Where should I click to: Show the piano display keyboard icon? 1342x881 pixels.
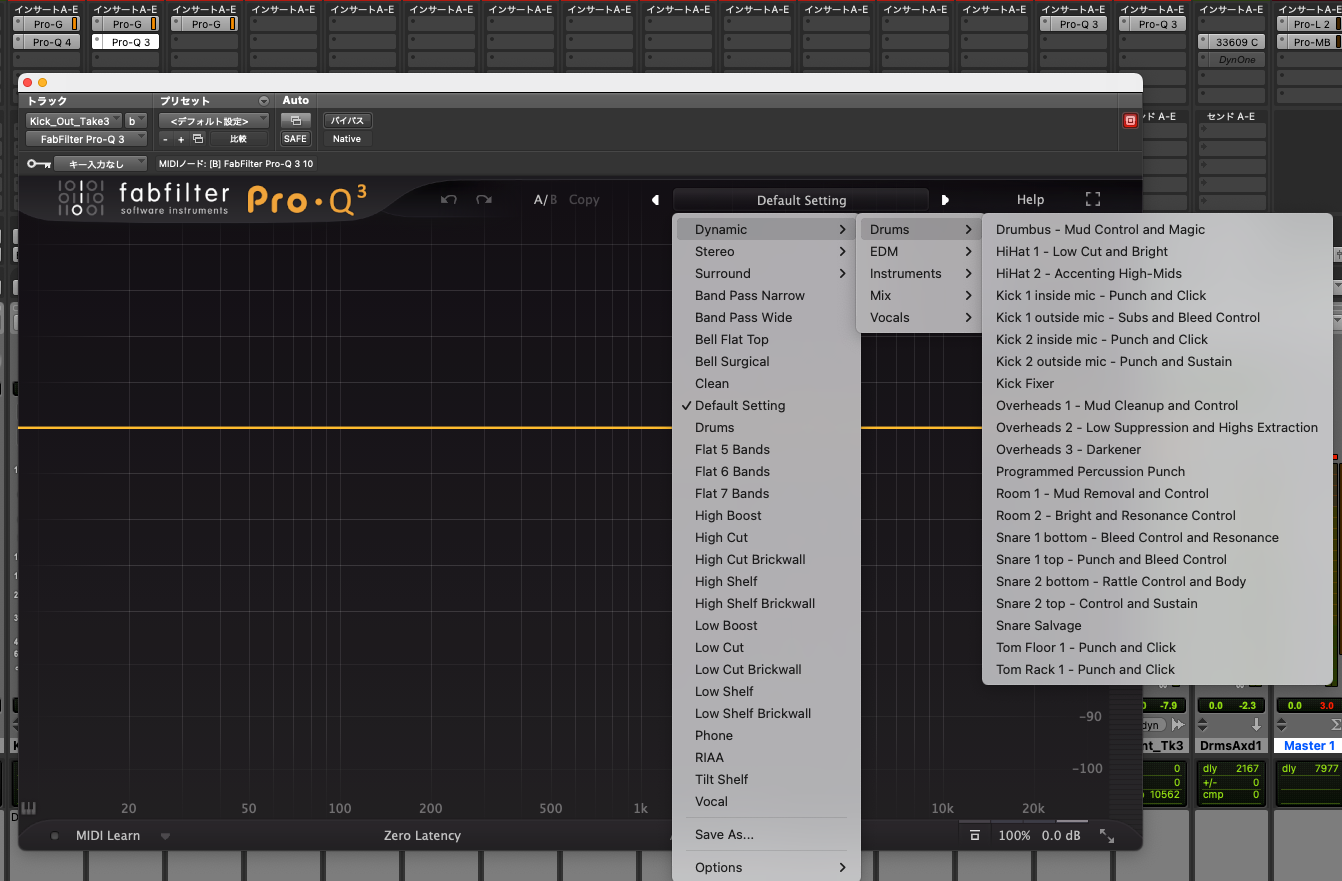[x=28, y=808]
